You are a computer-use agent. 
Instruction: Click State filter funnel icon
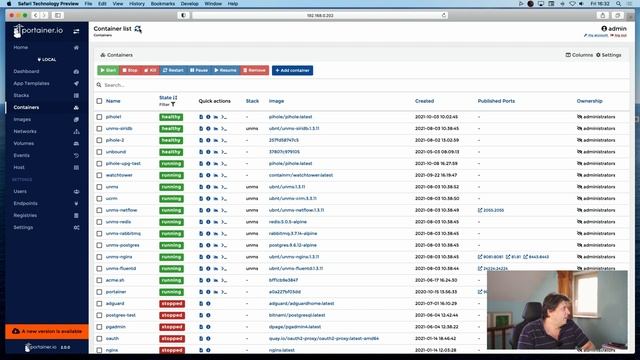(x=173, y=104)
